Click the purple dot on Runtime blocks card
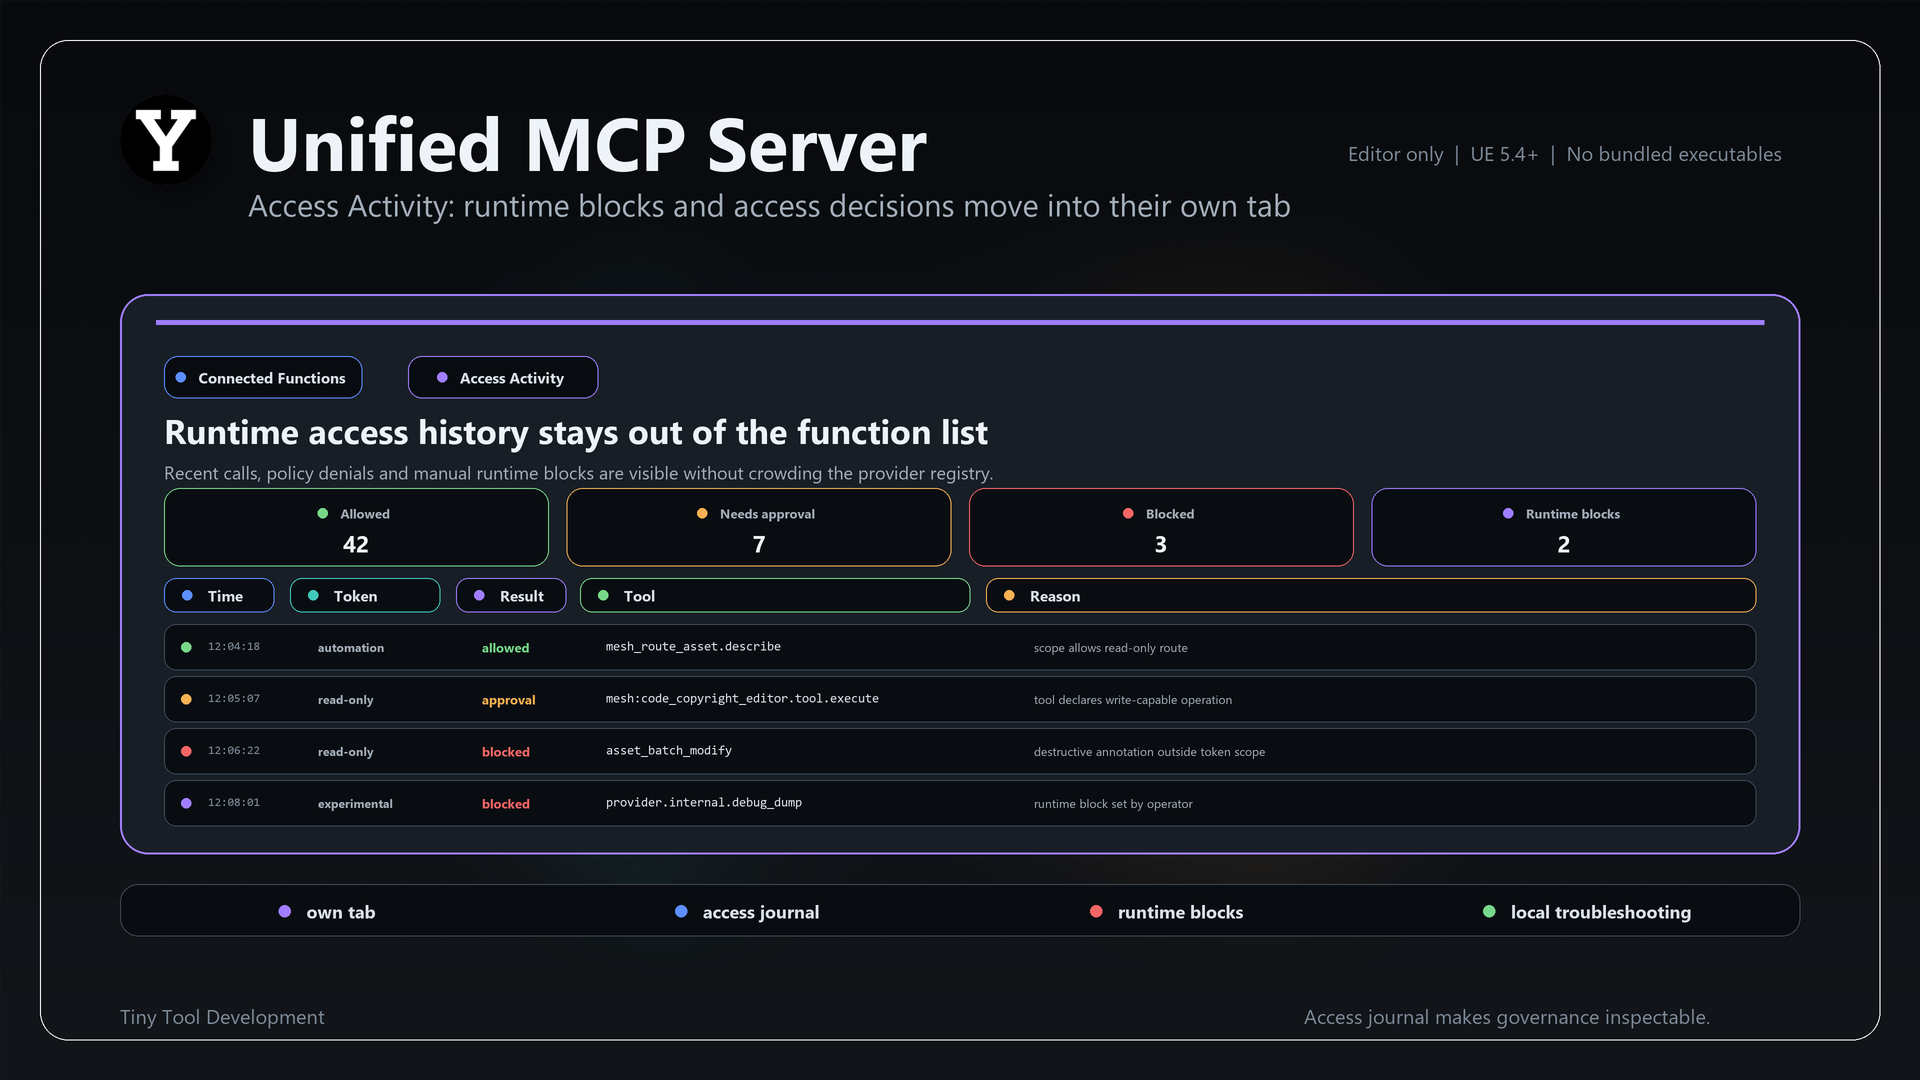This screenshot has height=1080, width=1920. (1508, 513)
